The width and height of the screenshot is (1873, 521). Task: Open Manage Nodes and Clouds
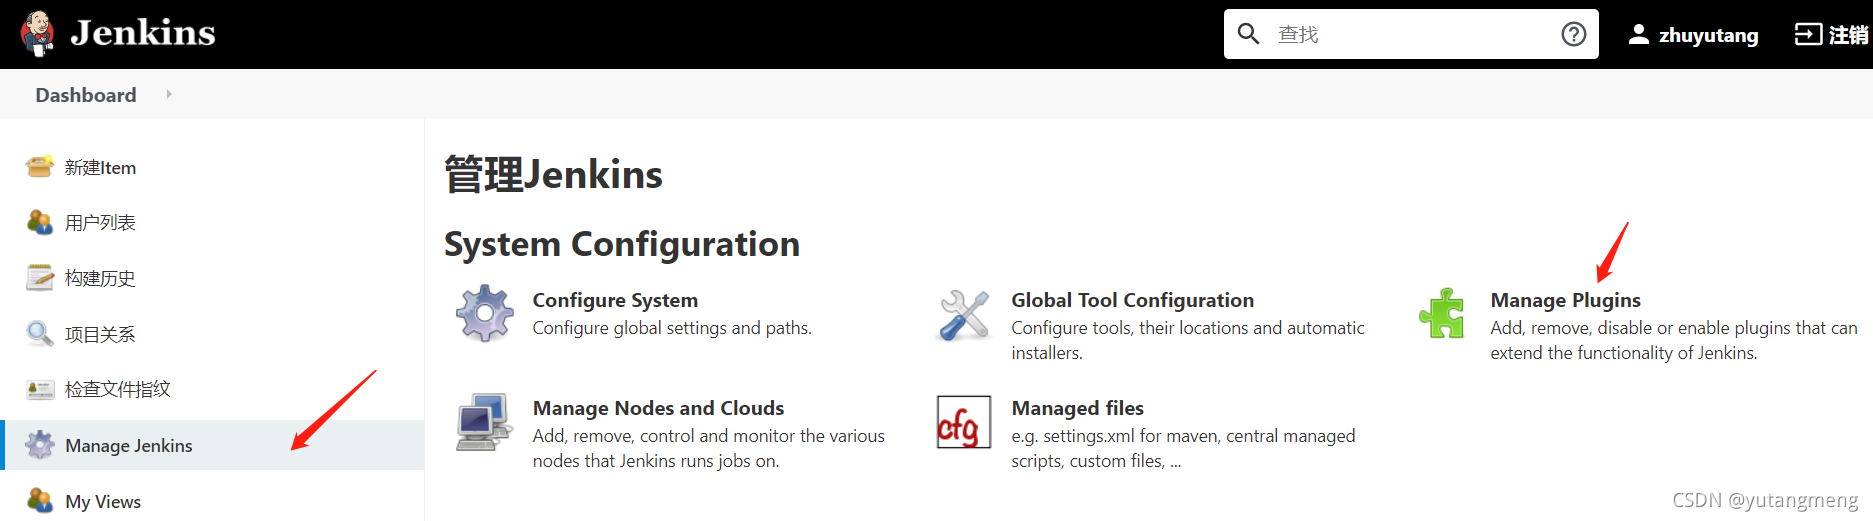[x=658, y=408]
